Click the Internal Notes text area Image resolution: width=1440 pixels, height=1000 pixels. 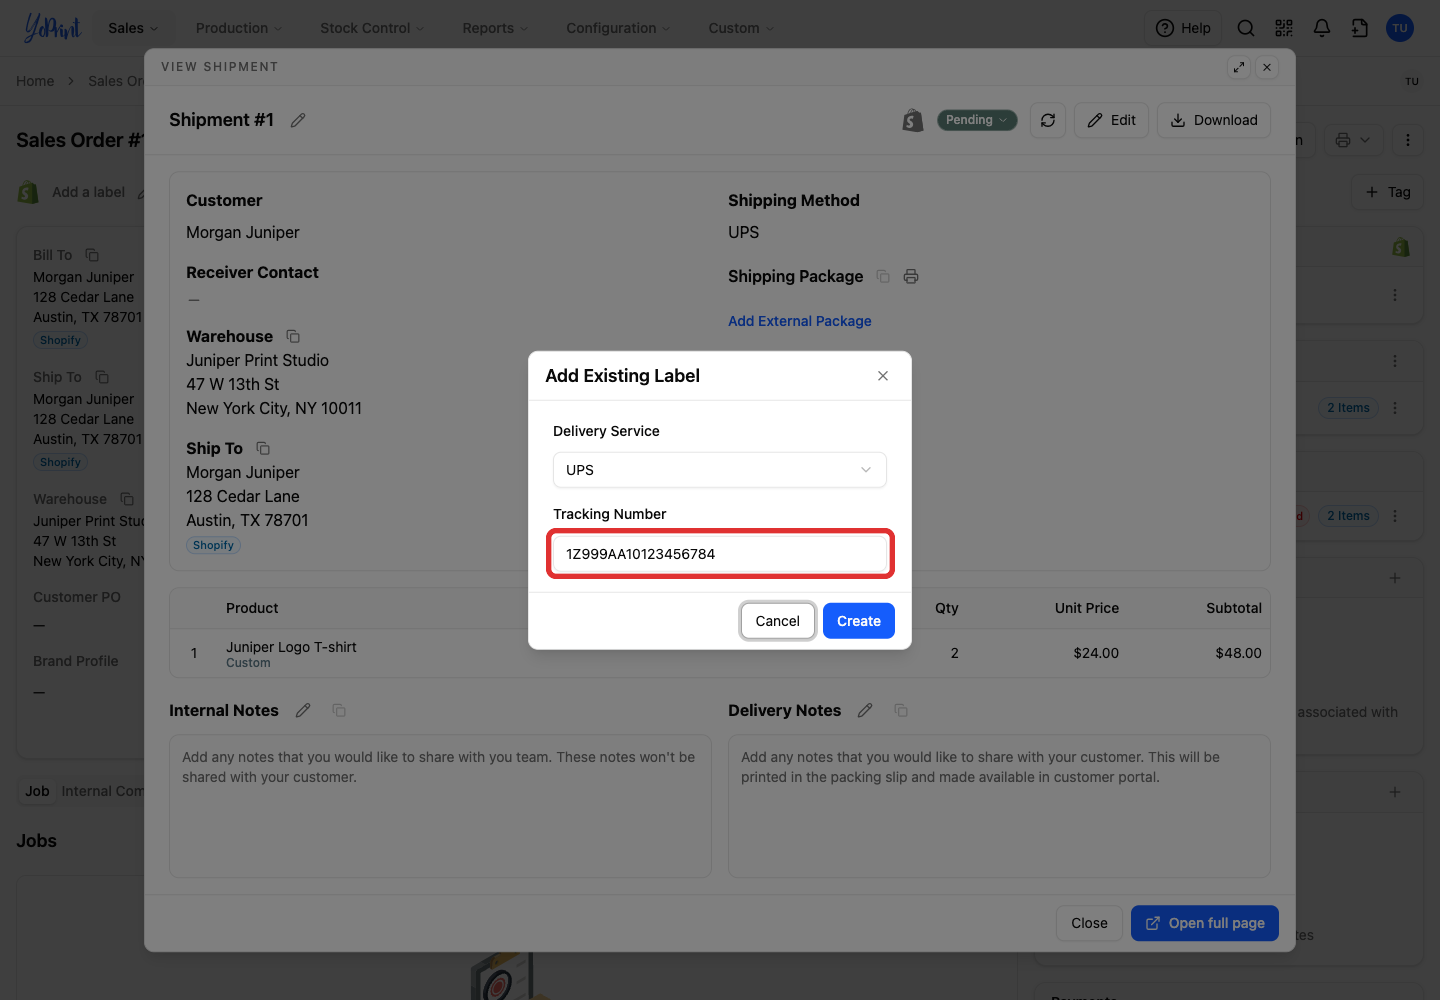440,806
